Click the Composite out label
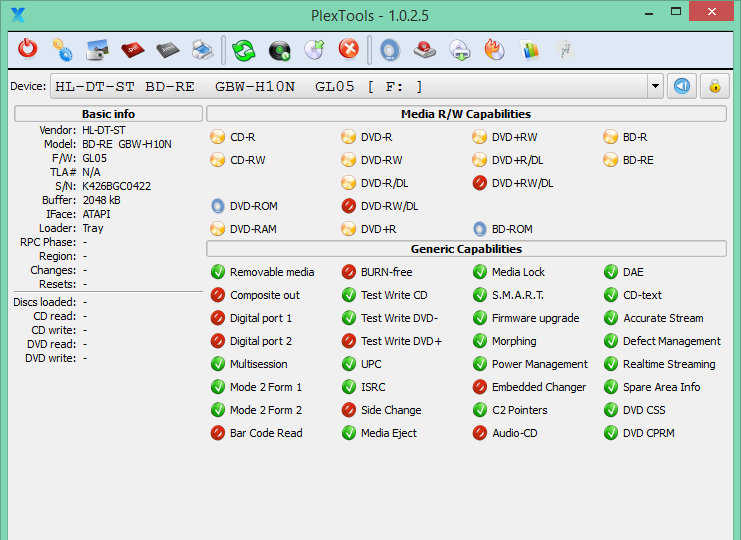Image resolution: width=741 pixels, height=540 pixels. click(x=265, y=295)
